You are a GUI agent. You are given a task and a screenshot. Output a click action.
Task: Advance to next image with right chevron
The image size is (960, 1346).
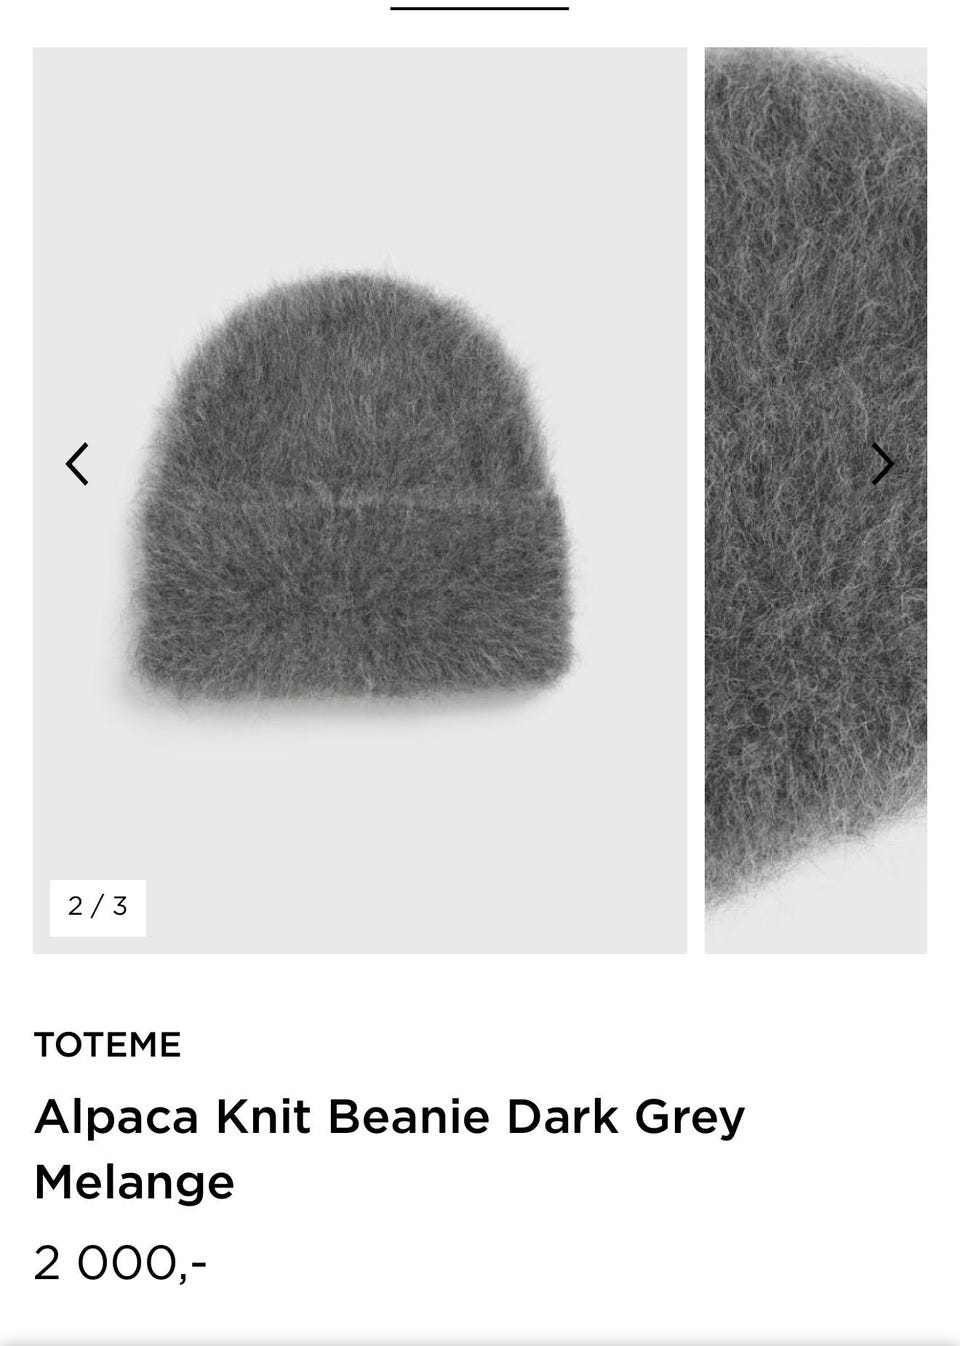point(882,464)
